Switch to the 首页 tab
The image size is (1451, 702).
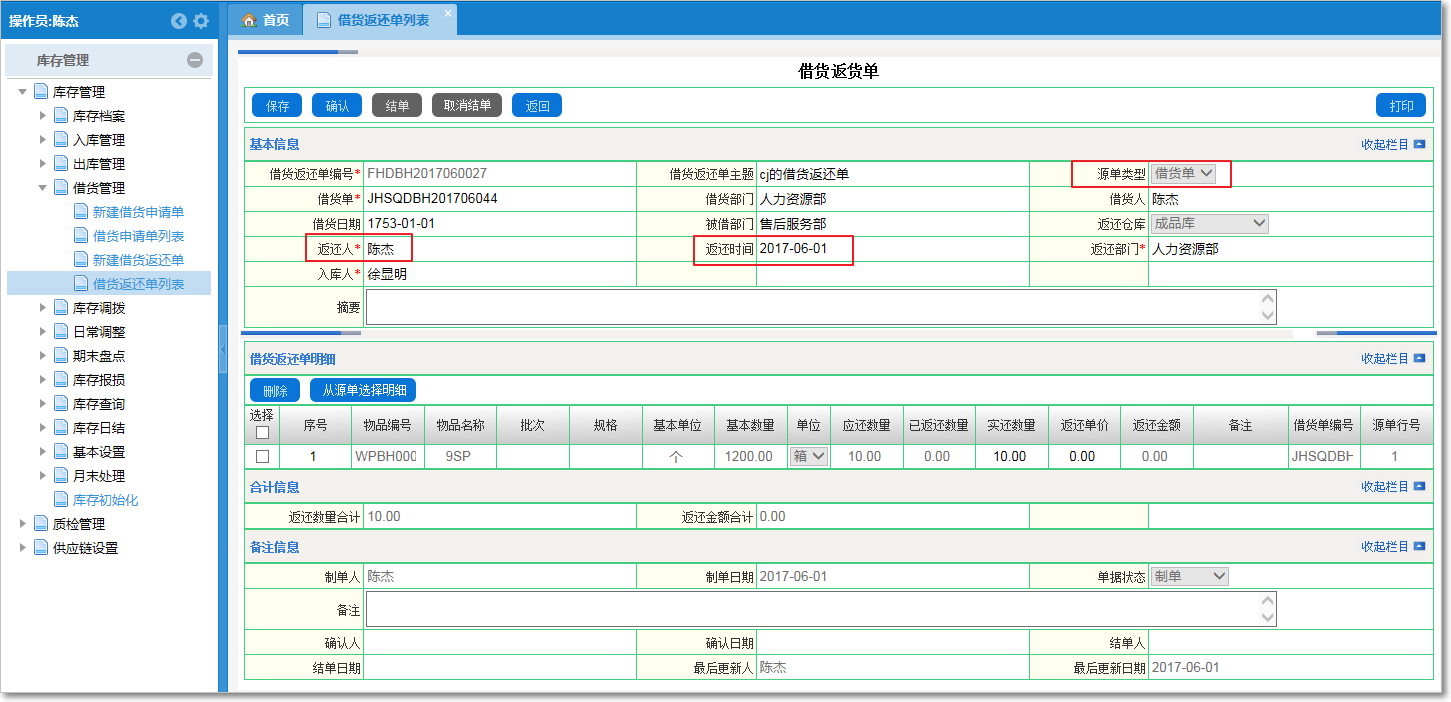(266, 20)
